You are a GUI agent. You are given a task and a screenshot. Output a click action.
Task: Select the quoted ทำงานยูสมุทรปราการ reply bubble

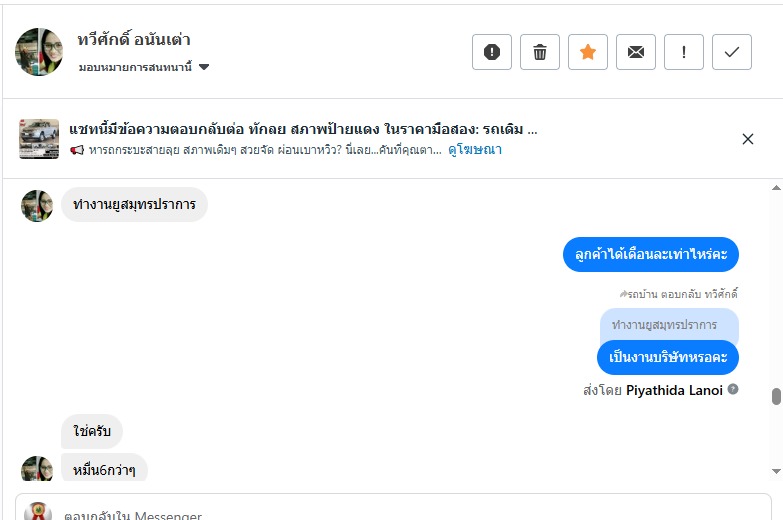pos(664,325)
